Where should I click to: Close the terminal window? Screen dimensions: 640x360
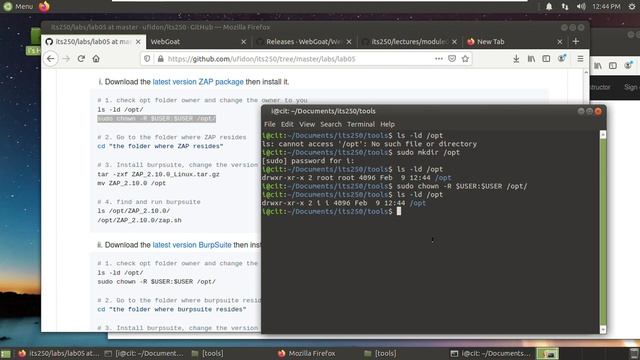point(598,111)
